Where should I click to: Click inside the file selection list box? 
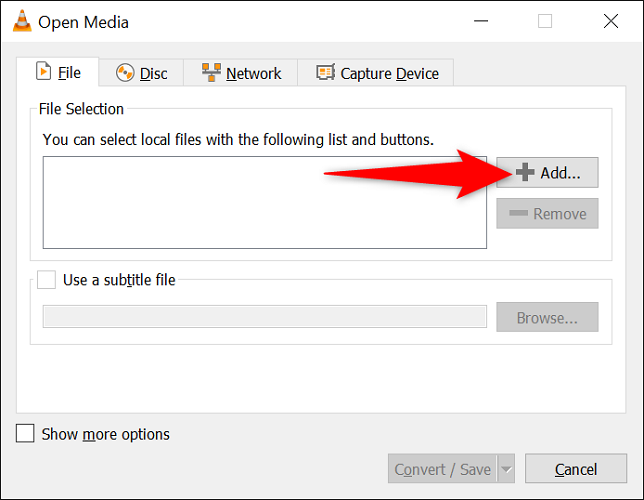pyautogui.click(x=264, y=202)
